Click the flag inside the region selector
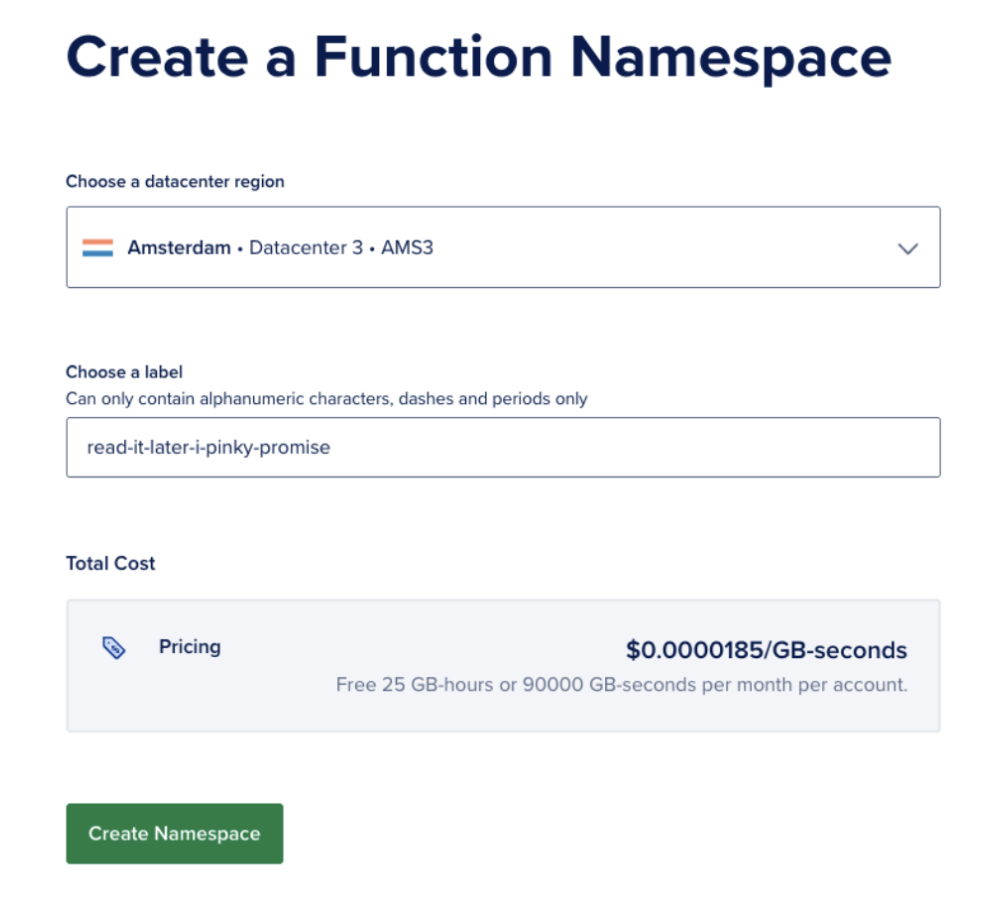Image resolution: width=990 pixels, height=908 pixels. [101, 247]
